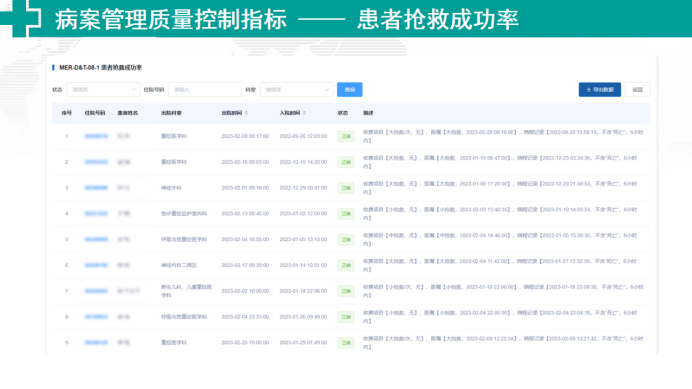The image size is (692, 389).
Task: Select discharge time 2023-02-04 23:33:00
Action: 245,317
